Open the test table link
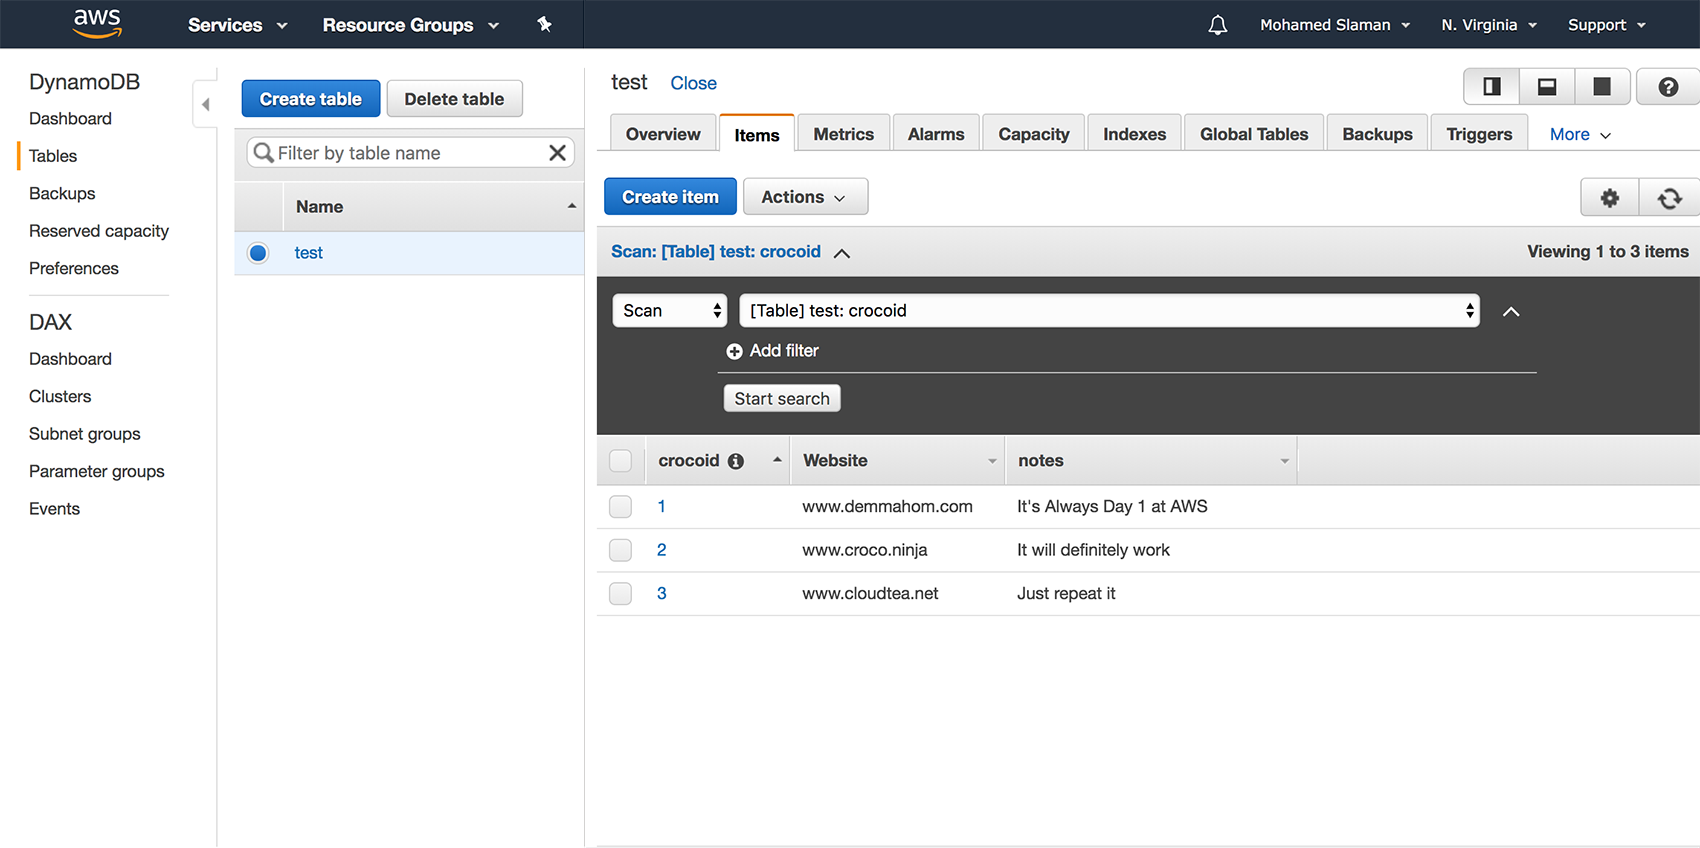This screenshot has height=848, width=1700. coord(309,253)
